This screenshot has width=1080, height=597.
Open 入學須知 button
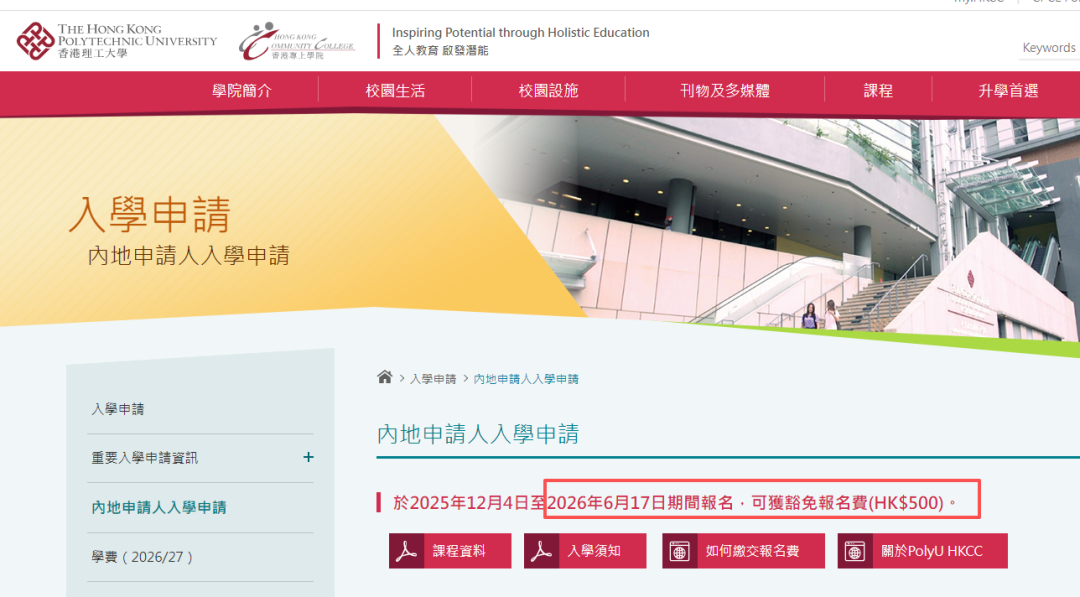(x=585, y=551)
